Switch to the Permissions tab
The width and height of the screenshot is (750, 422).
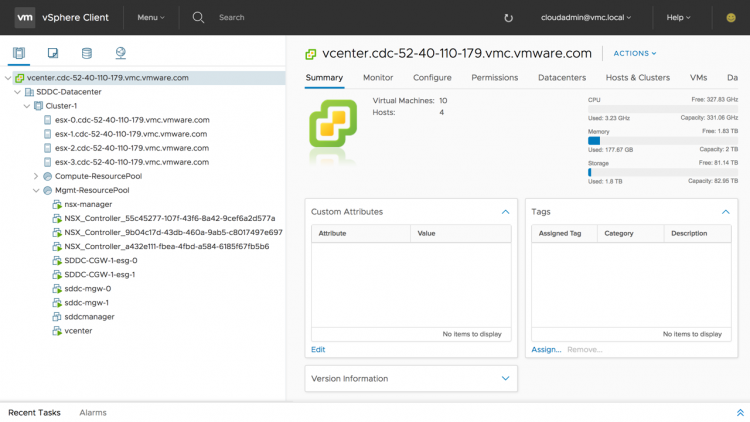(x=494, y=77)
